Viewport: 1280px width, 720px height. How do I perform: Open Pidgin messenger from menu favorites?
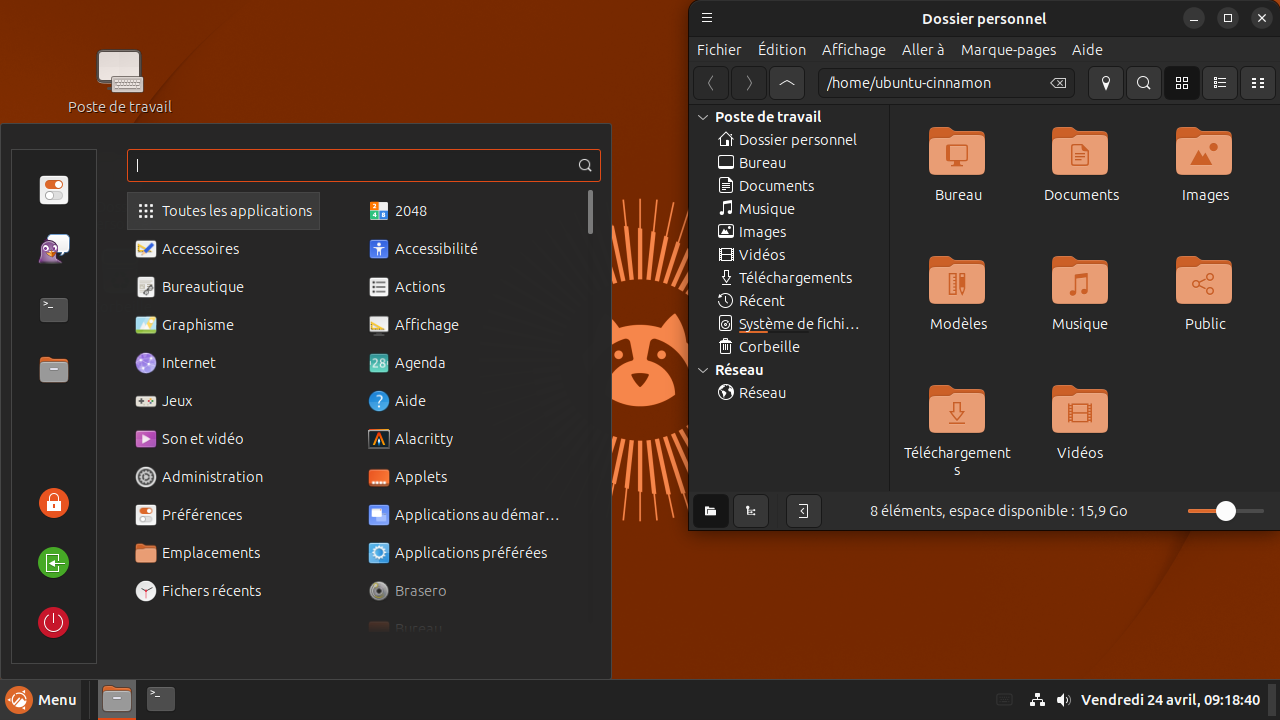tap(54, 250)
